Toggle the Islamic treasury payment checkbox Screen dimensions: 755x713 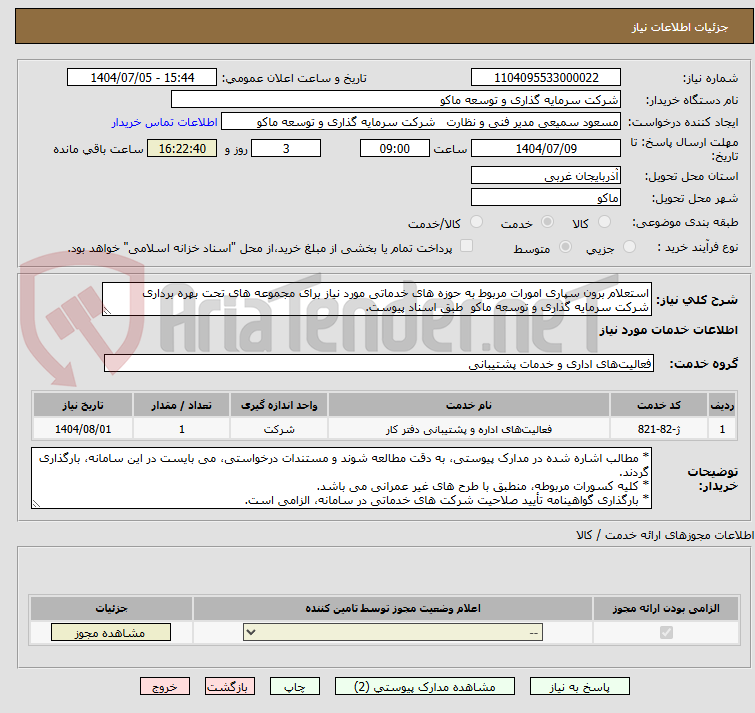[466, 246]
